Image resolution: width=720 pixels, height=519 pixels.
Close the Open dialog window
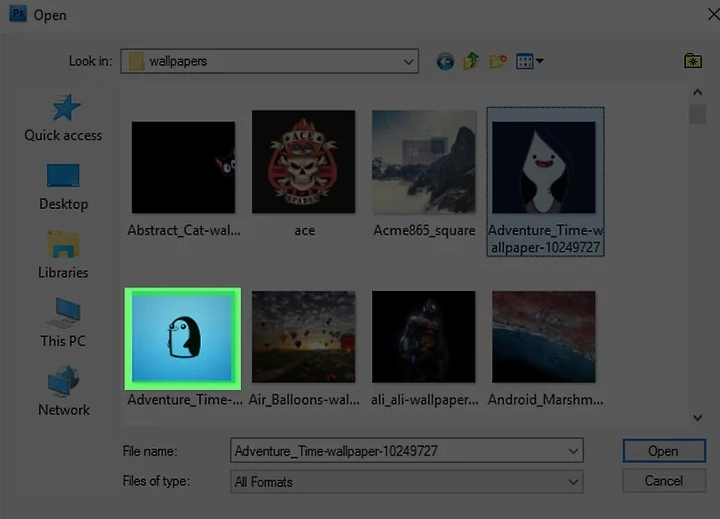pos(713,14)
